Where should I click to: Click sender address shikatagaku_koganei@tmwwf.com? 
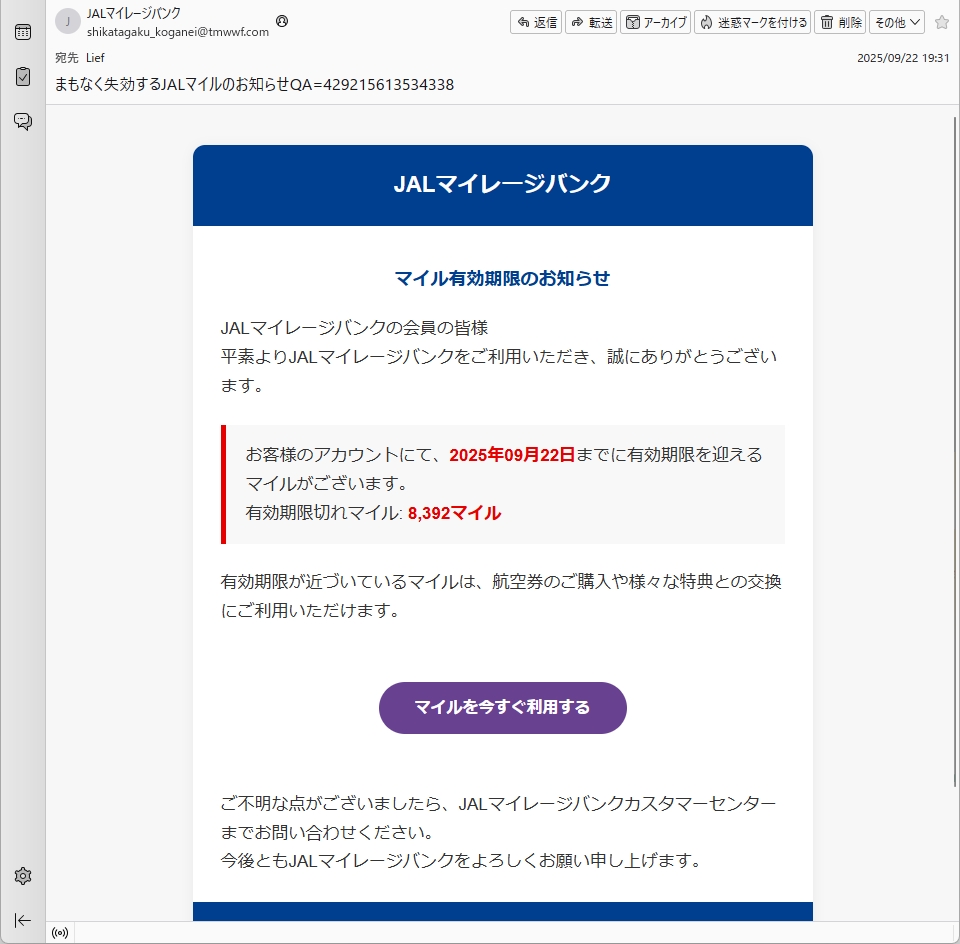point(178,32)
